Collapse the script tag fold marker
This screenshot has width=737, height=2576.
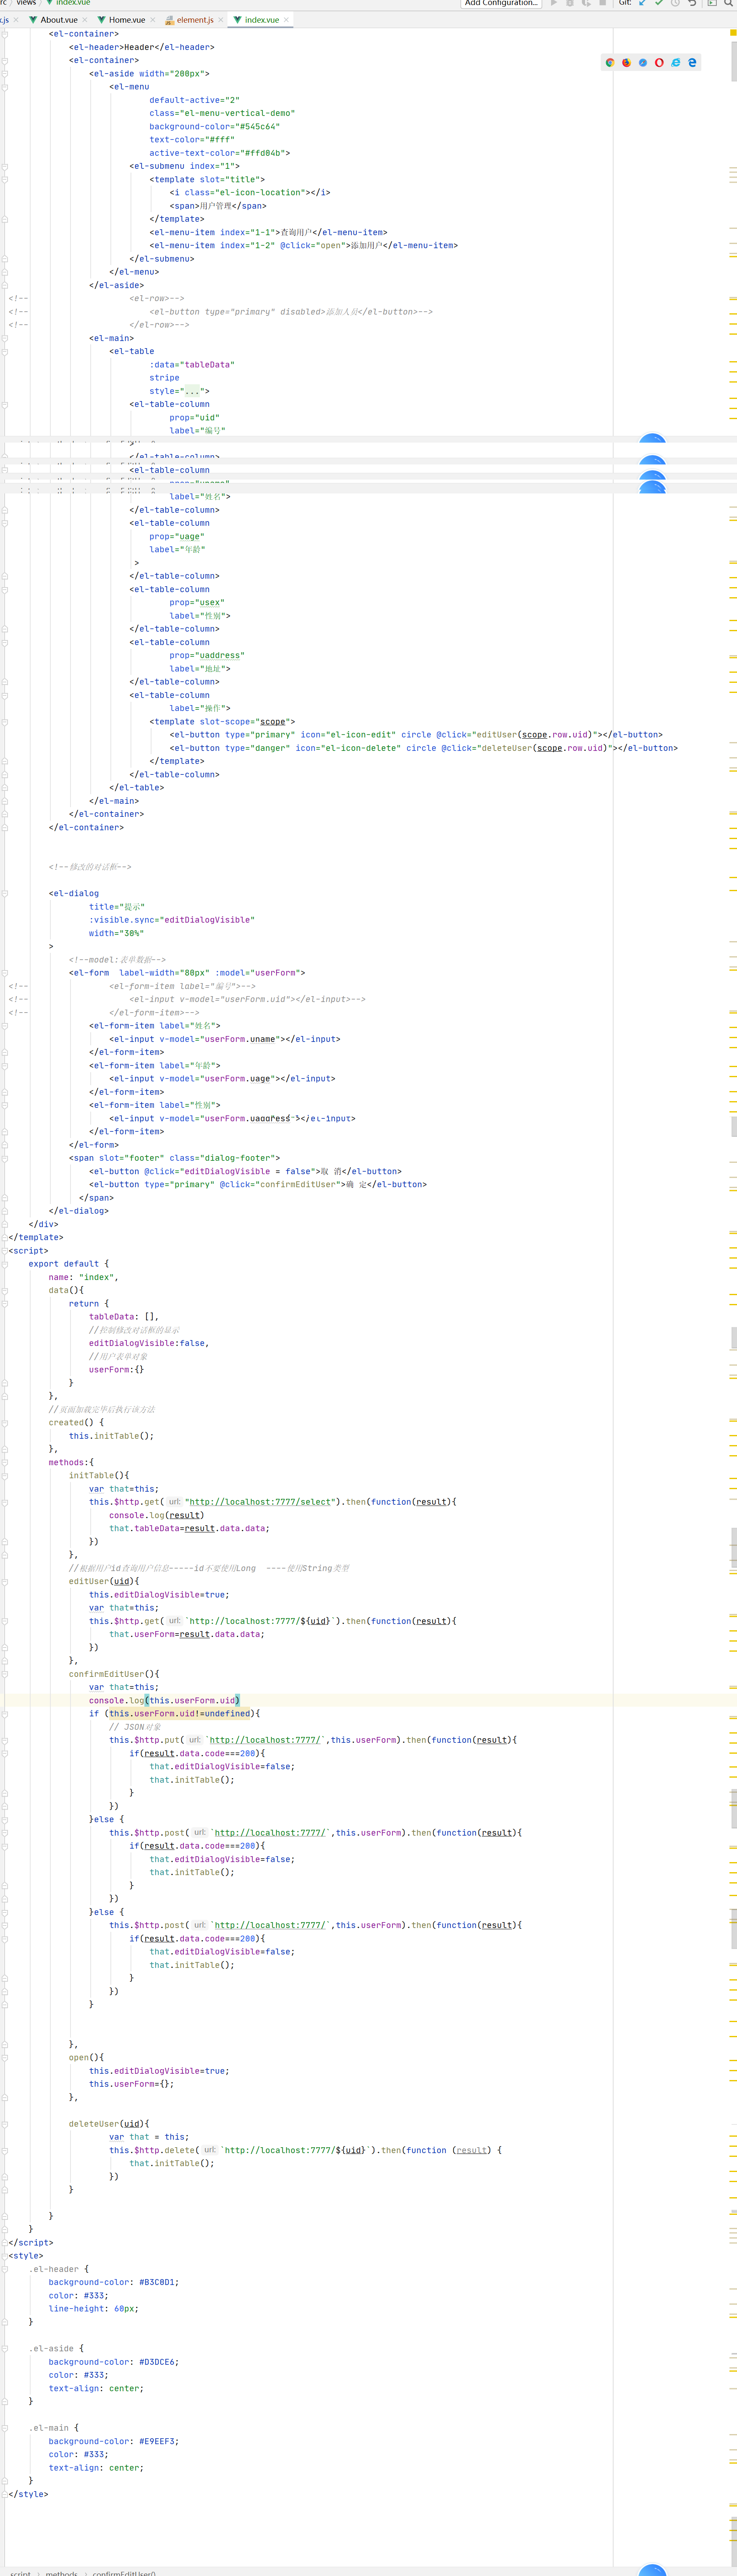pos(5,1251)
